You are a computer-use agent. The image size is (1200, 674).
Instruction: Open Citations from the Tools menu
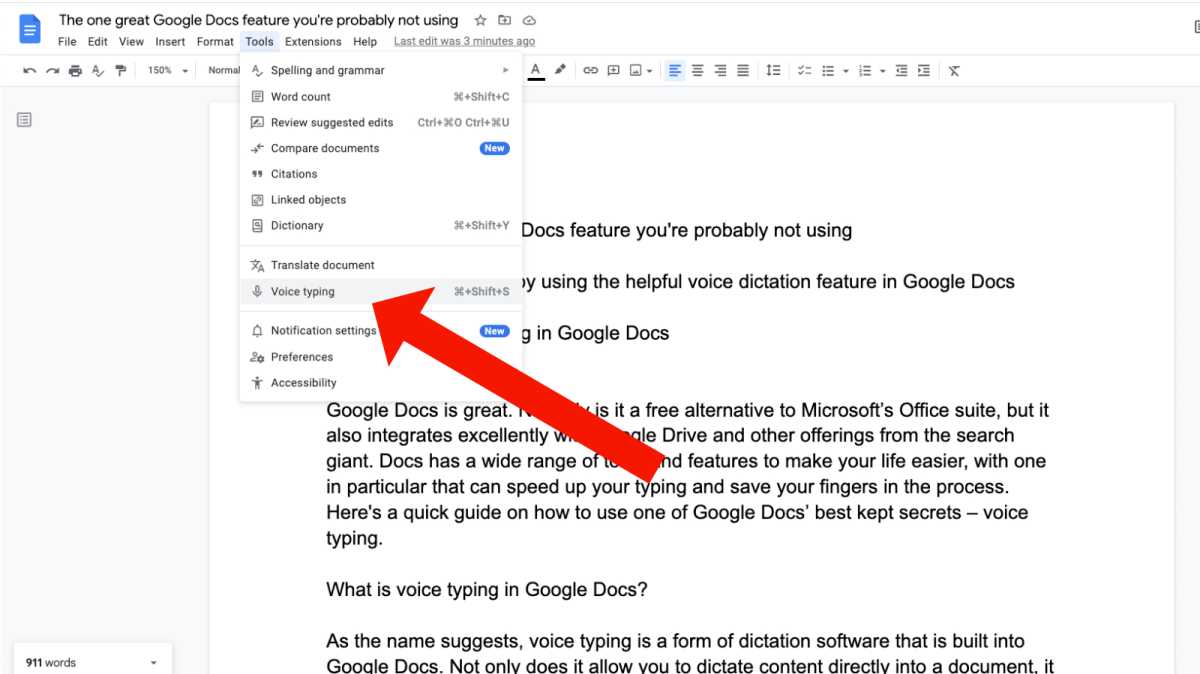(381, 174)
